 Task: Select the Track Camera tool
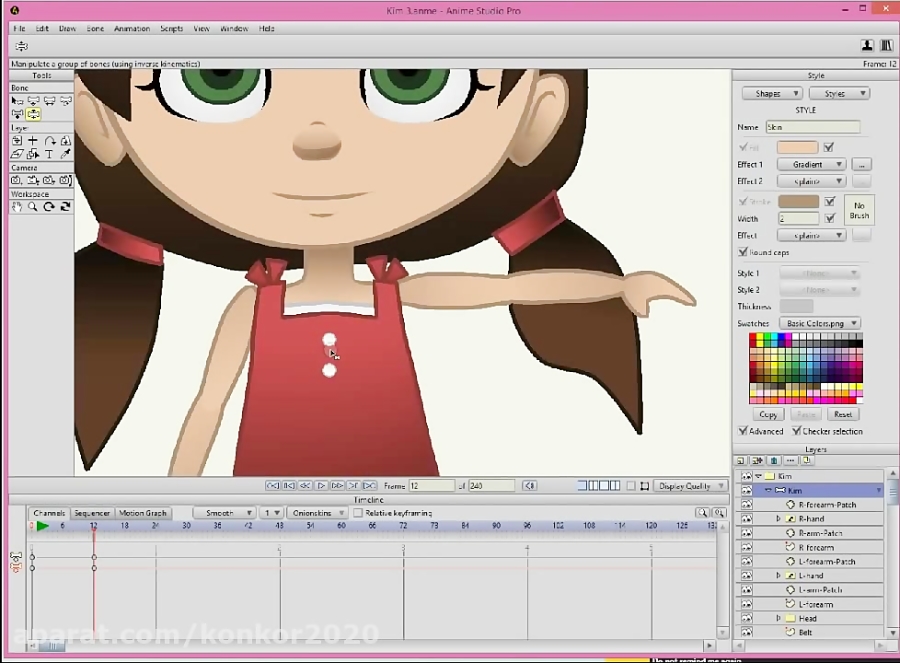16,178
